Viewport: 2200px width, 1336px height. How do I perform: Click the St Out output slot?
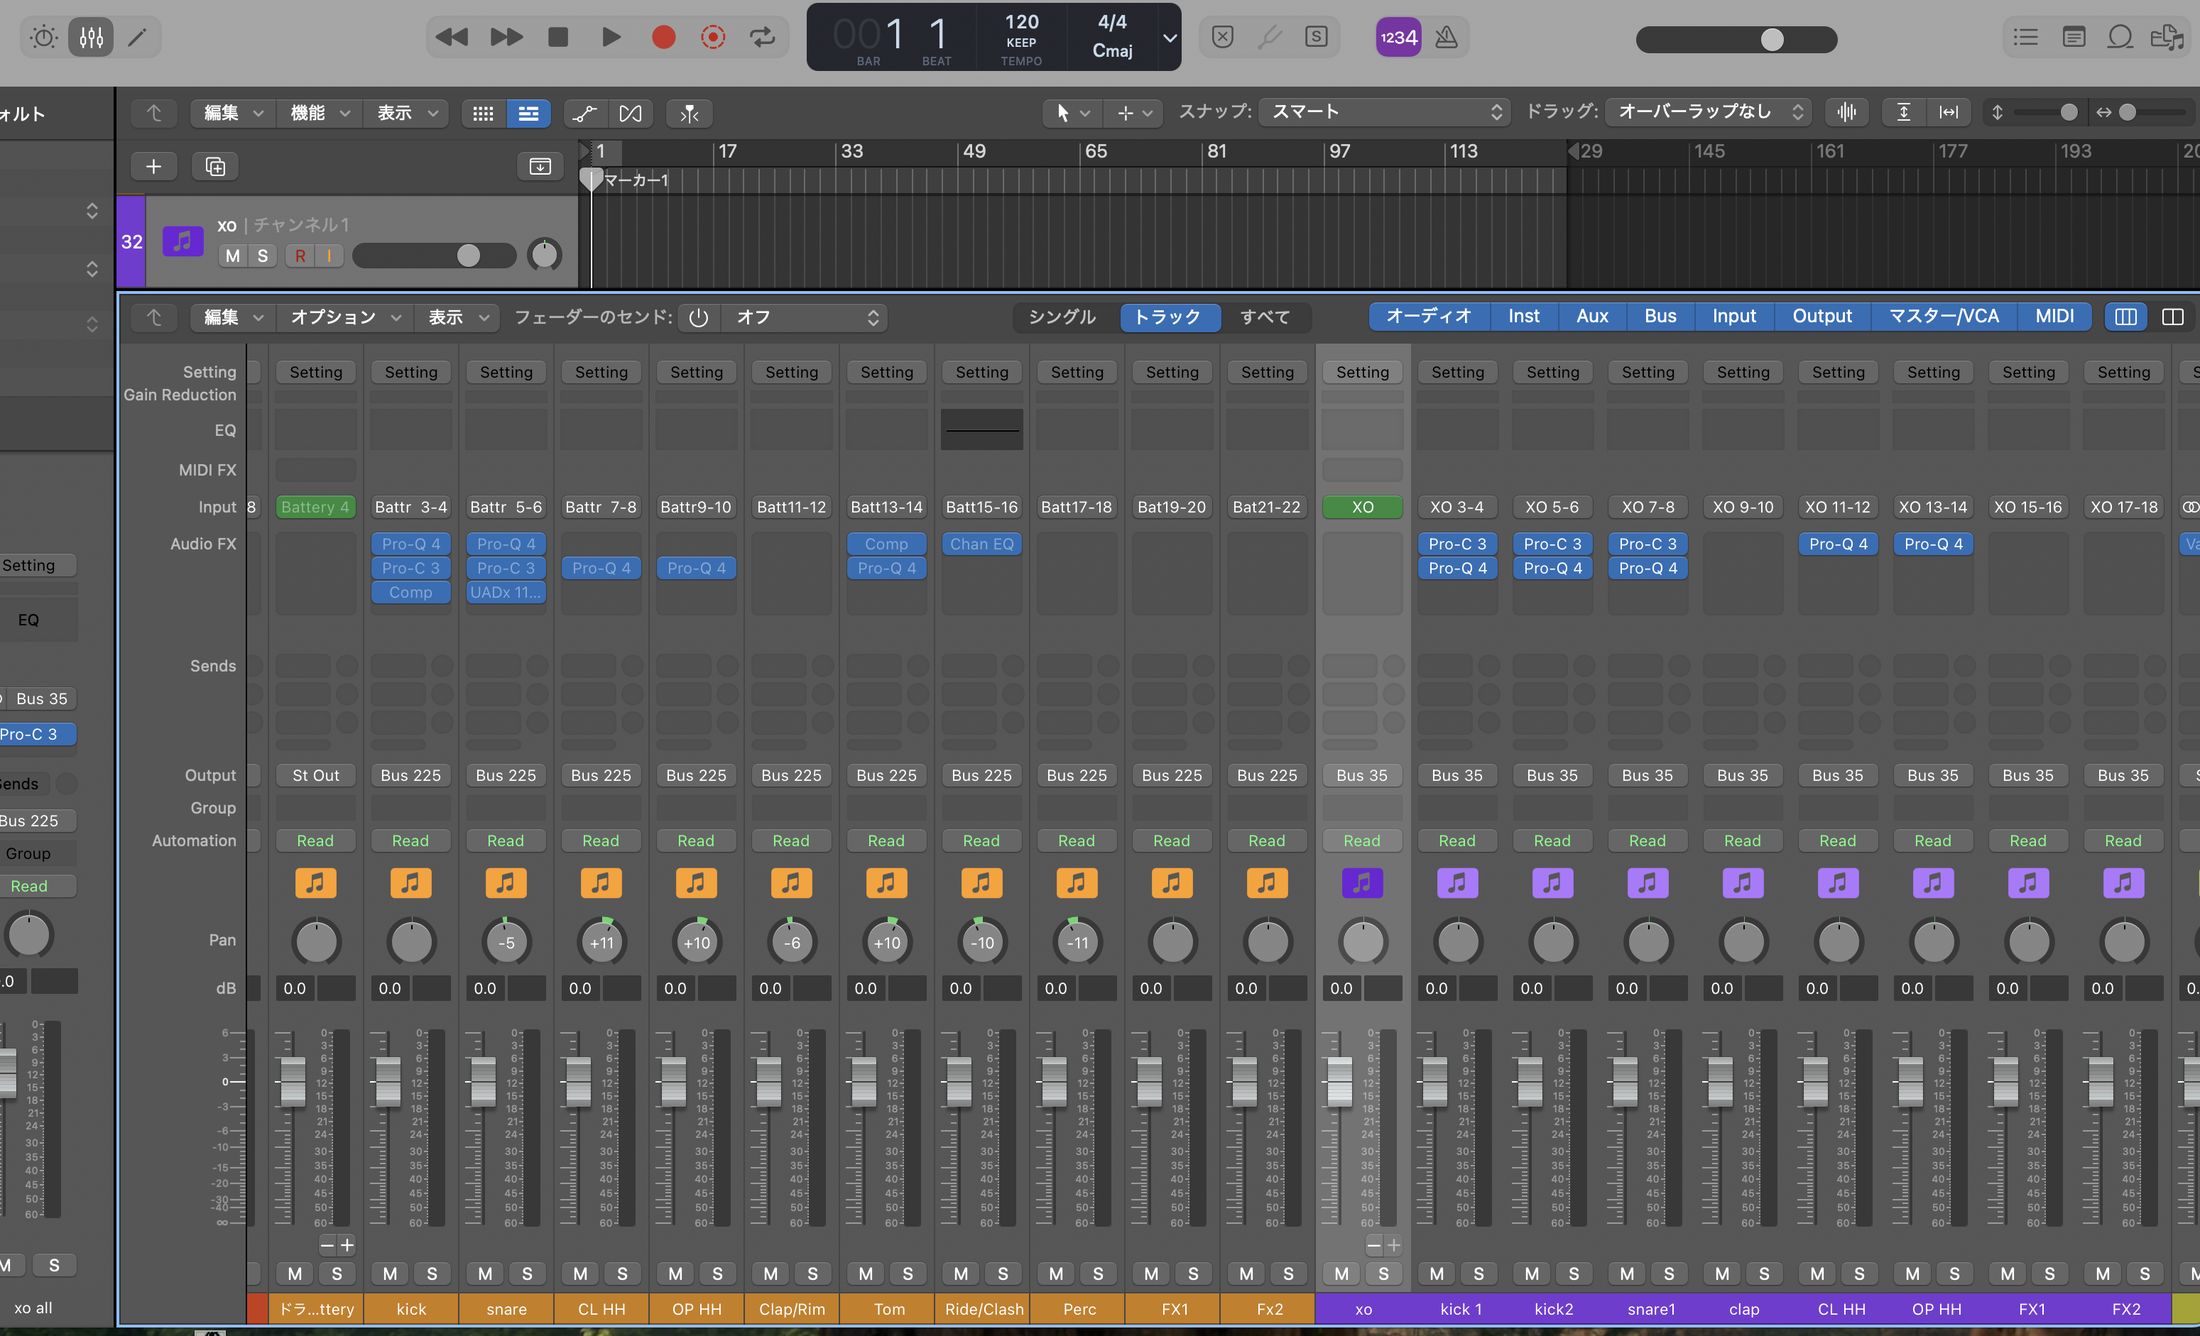pos(316,775)
